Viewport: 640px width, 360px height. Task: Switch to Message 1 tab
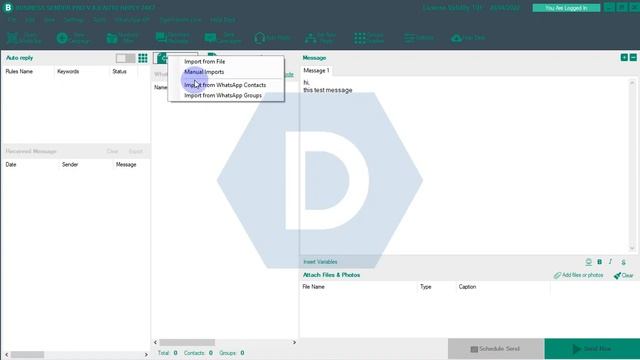click(x=316, y=71)
